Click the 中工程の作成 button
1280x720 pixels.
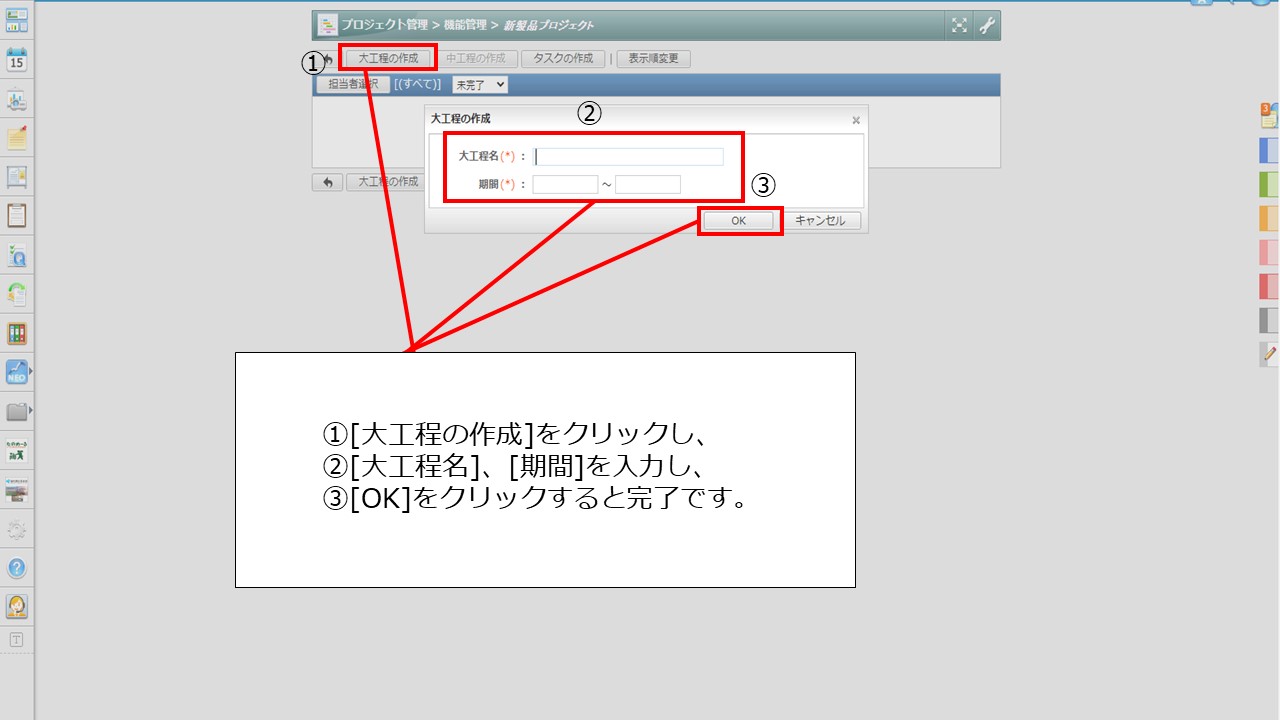[x=476, y=59]
